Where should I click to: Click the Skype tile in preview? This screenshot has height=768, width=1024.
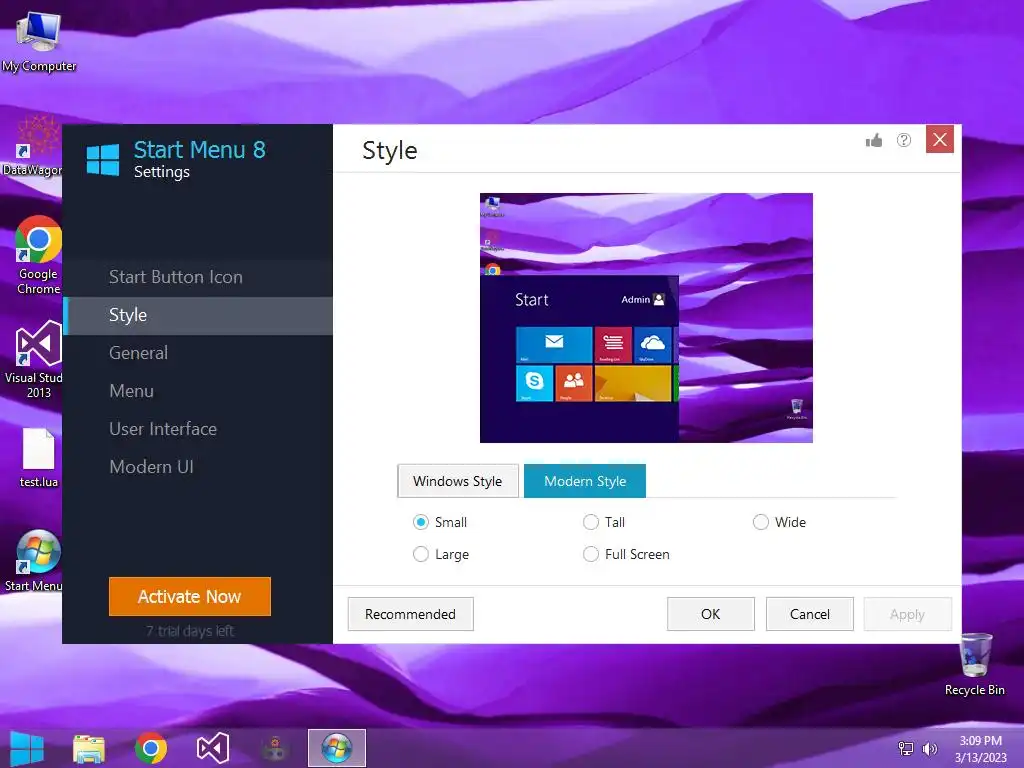point(534,383)
